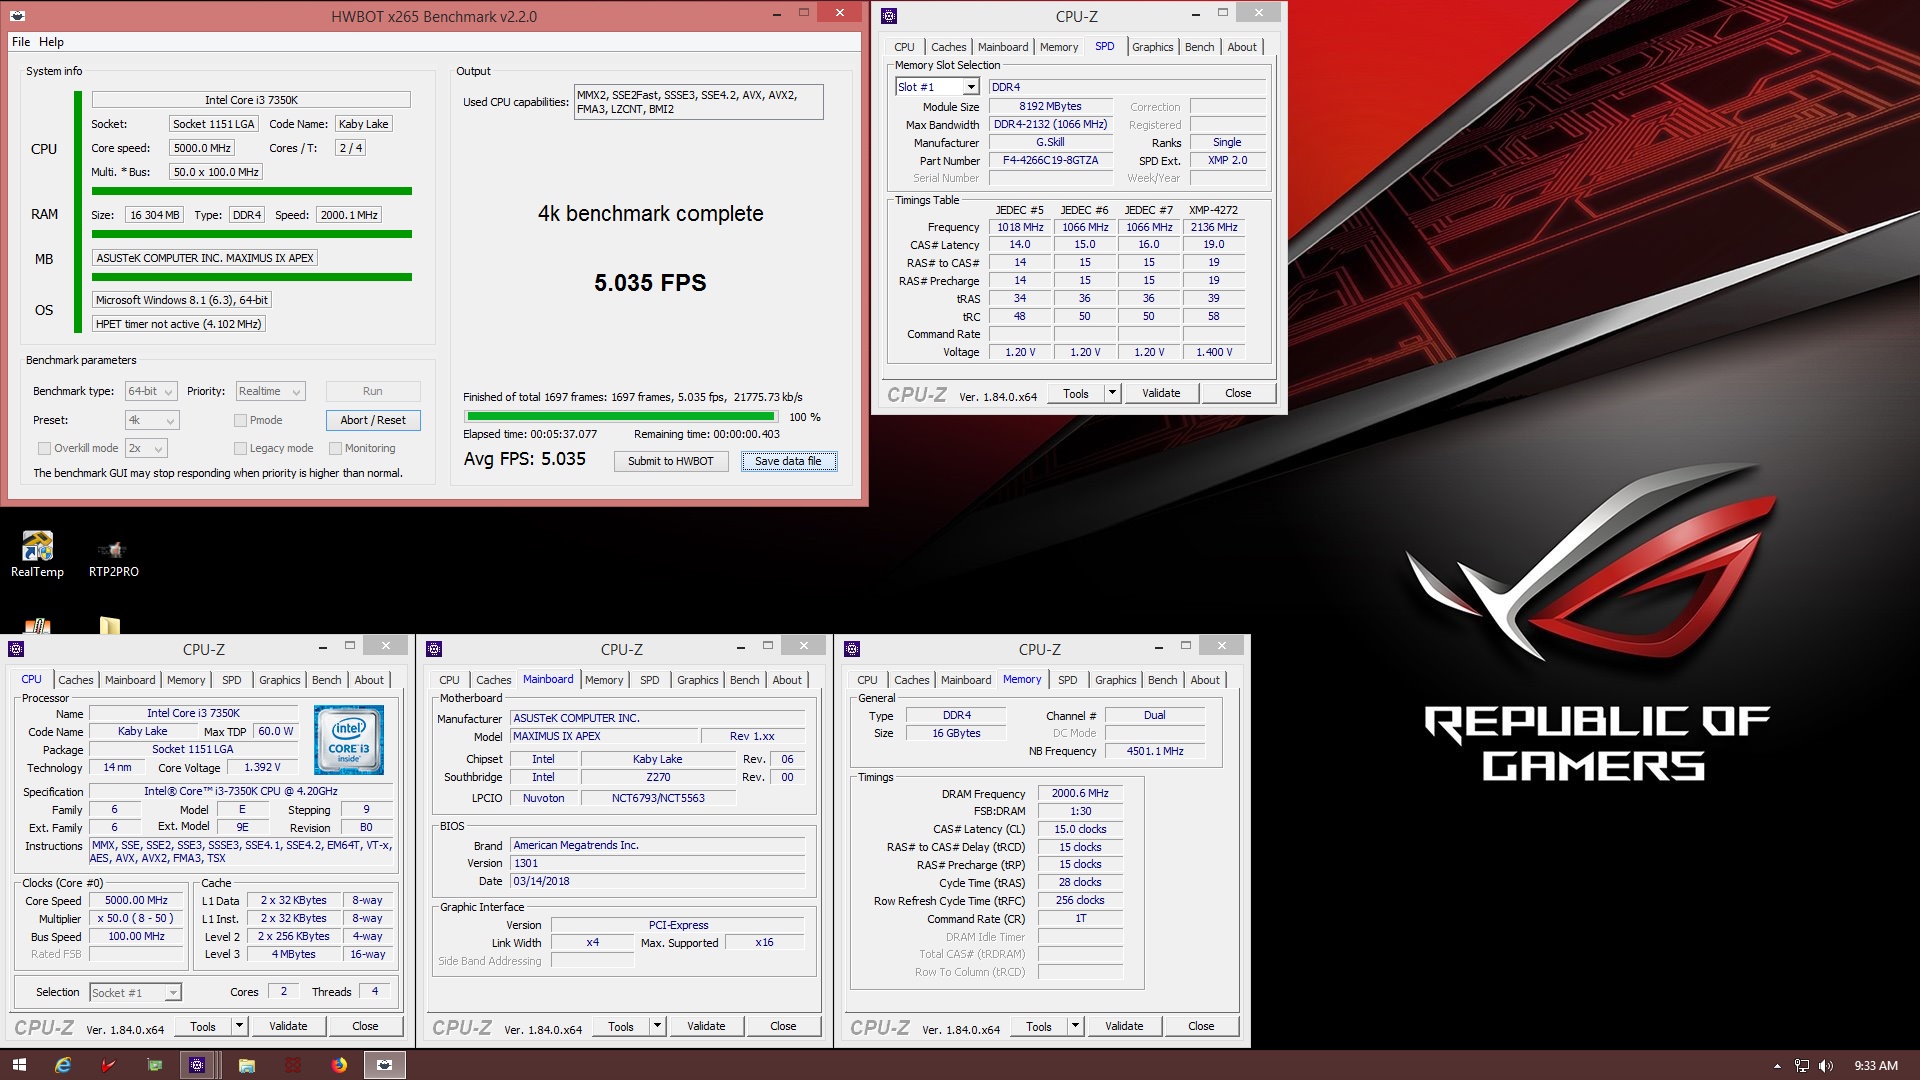Switch to Caches tab in CPU tab window

pyautogui.click(x=75, y=680)
